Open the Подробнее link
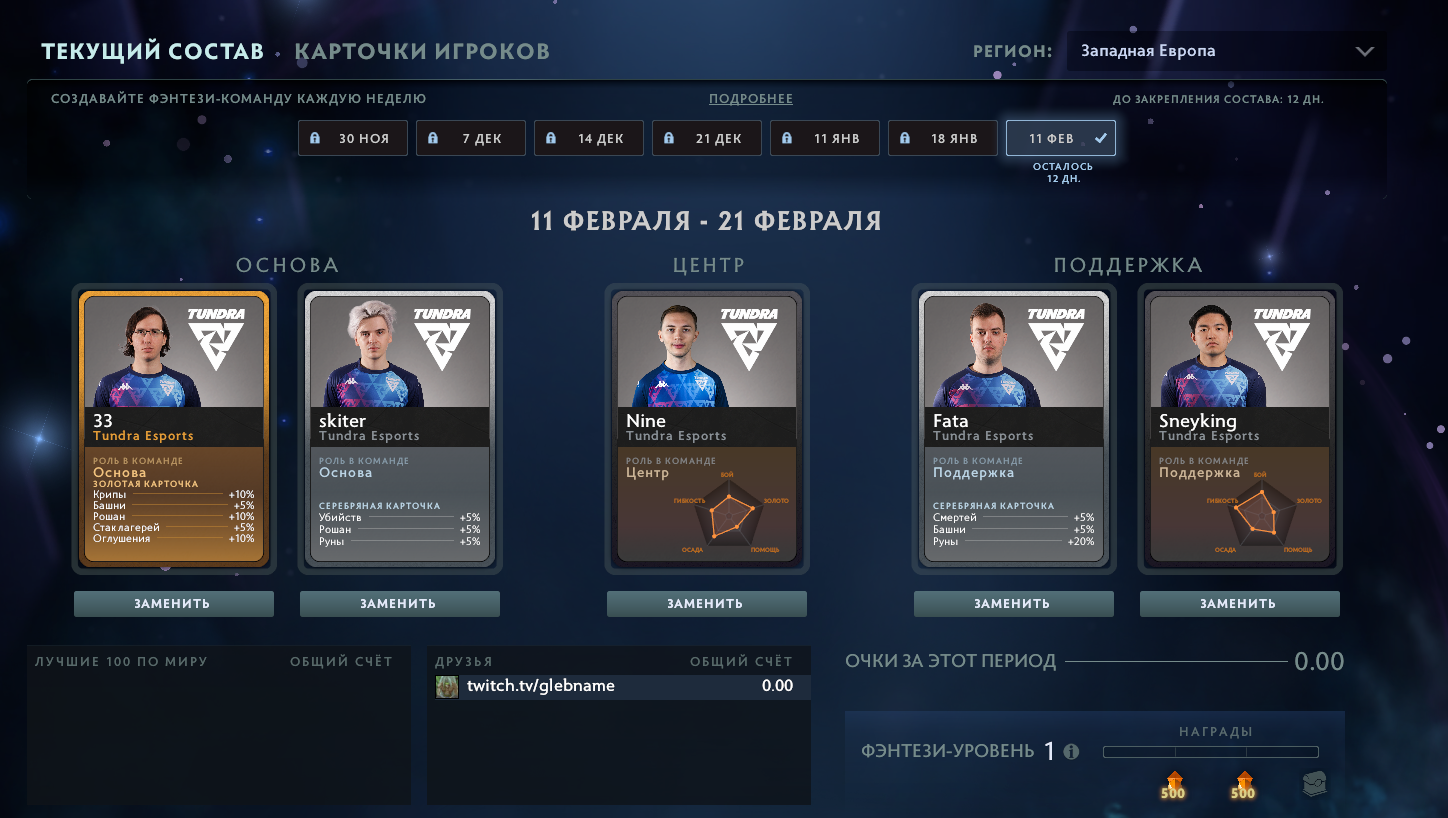 coord(751,99)
